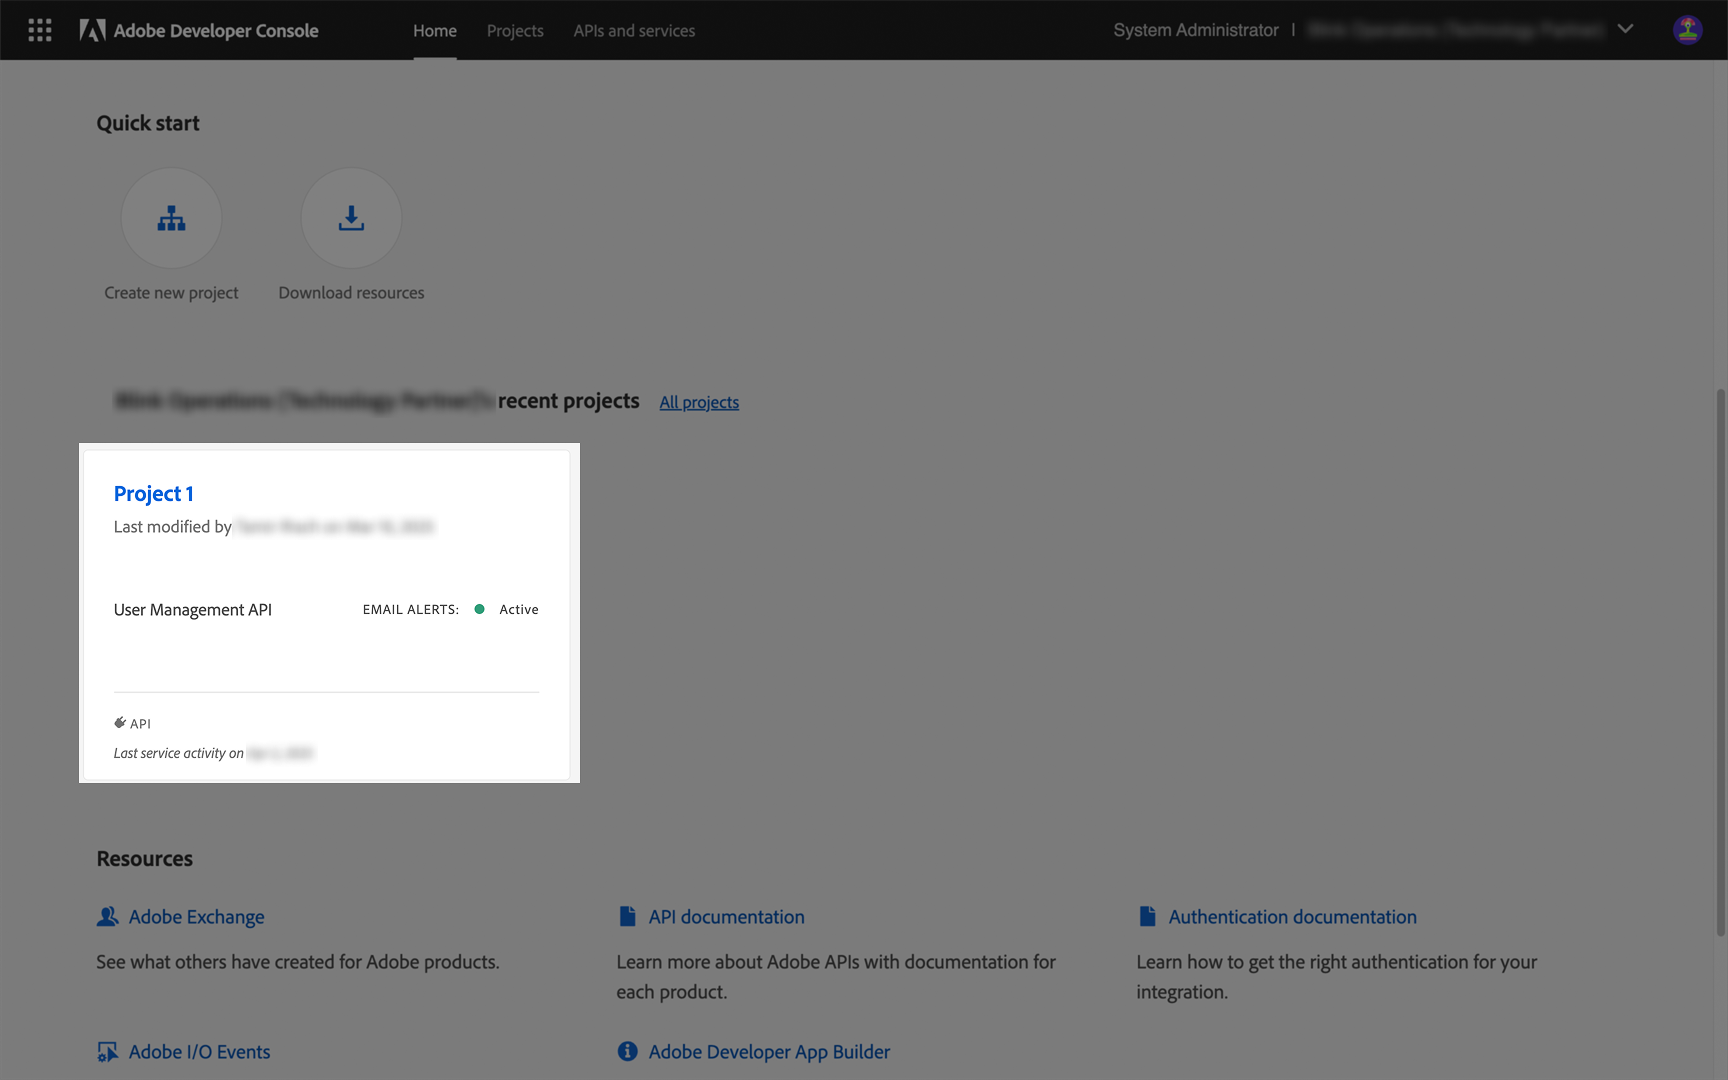Open the Project 1 title link

pos(154,493)
